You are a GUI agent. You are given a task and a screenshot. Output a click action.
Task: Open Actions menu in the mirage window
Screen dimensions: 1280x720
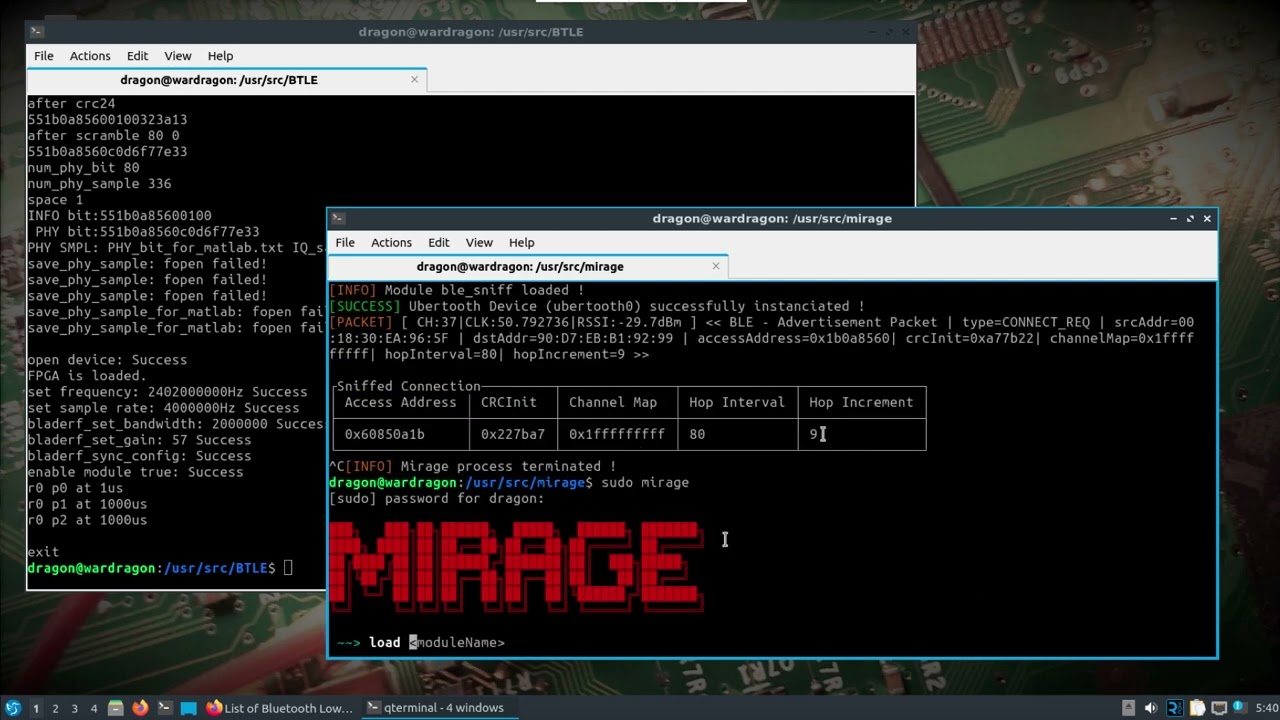(391, 242)
